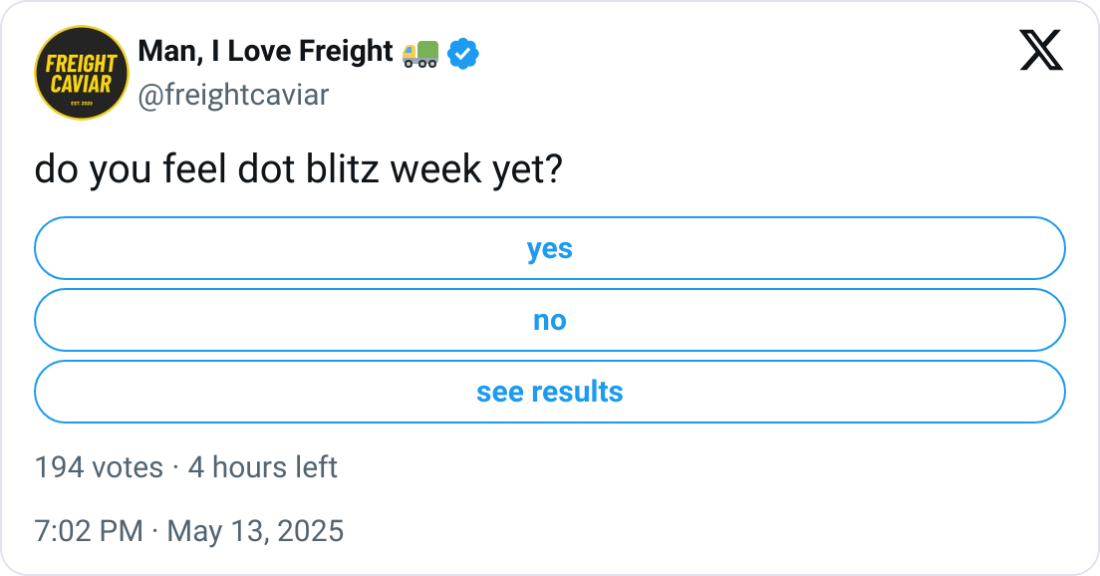This screenshot has height=576, width=1100.
Task: Click the May 13, 2025 date
Action: [255, 531]
